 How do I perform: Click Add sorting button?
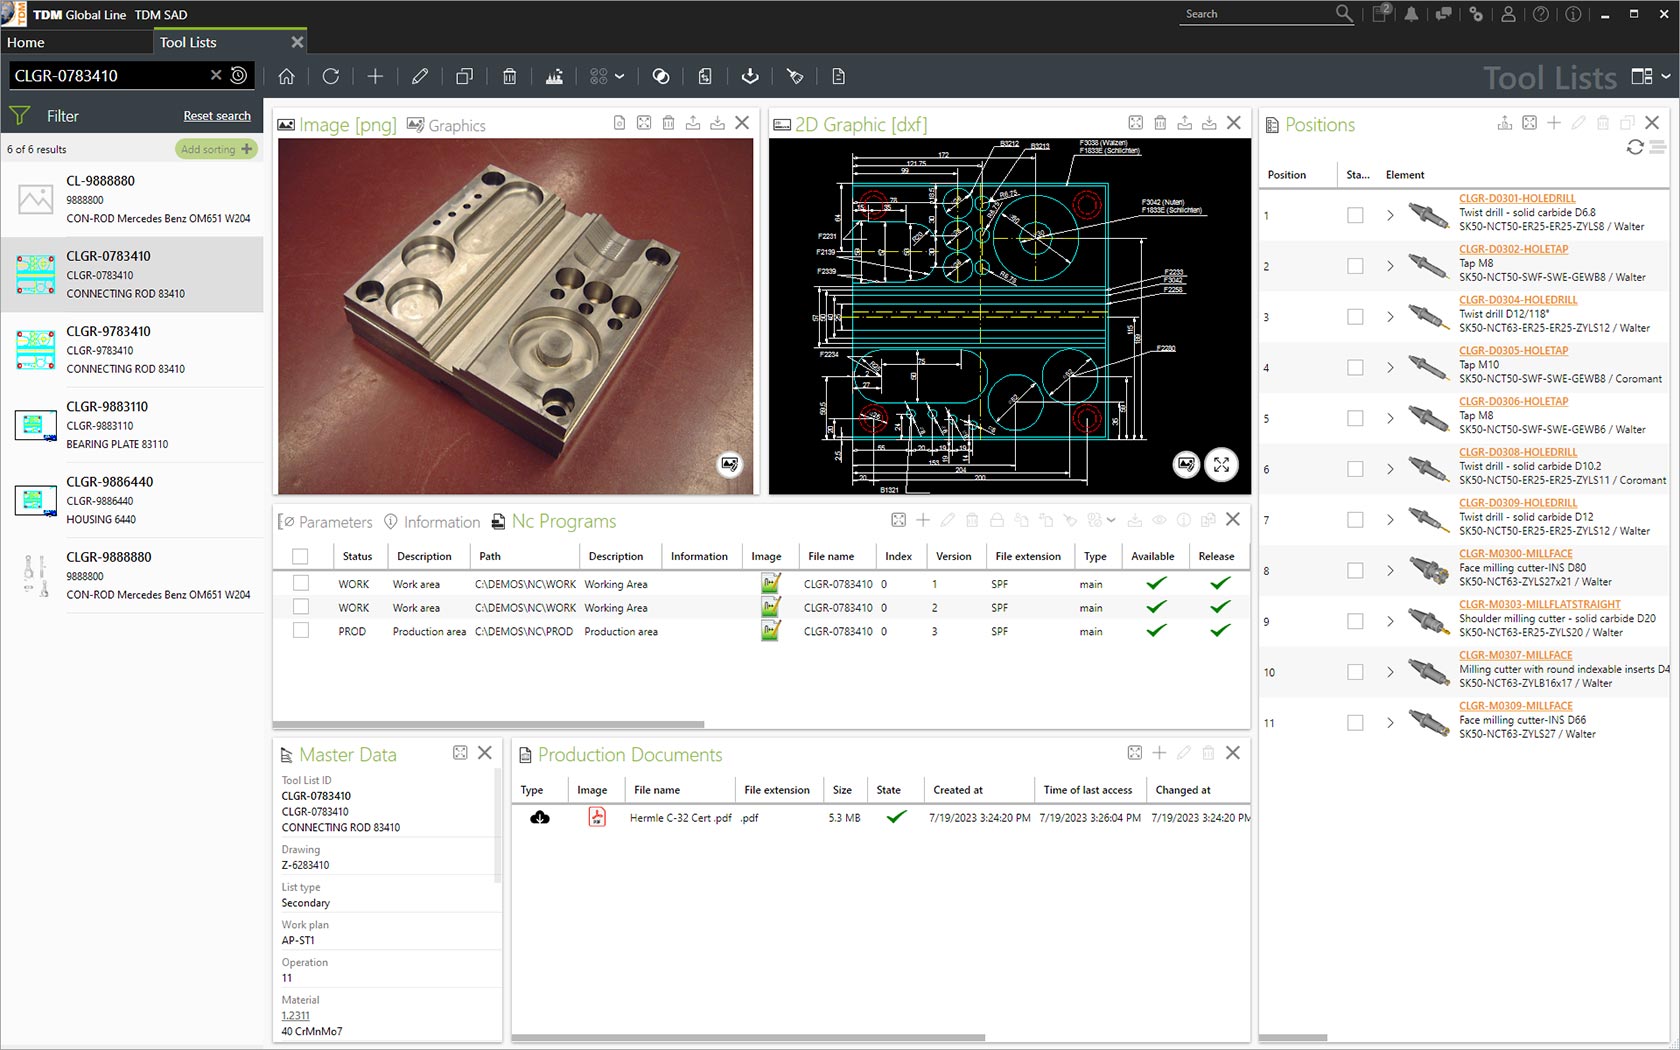[x=216, y=149]
